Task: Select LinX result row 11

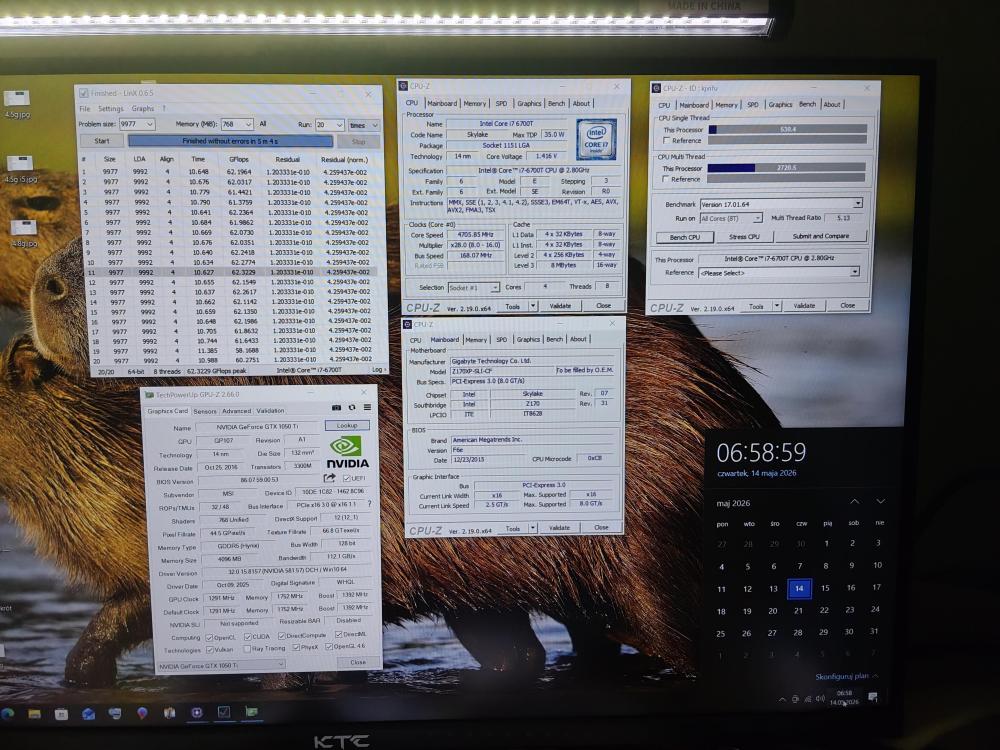Action: [x=232, y=272]
